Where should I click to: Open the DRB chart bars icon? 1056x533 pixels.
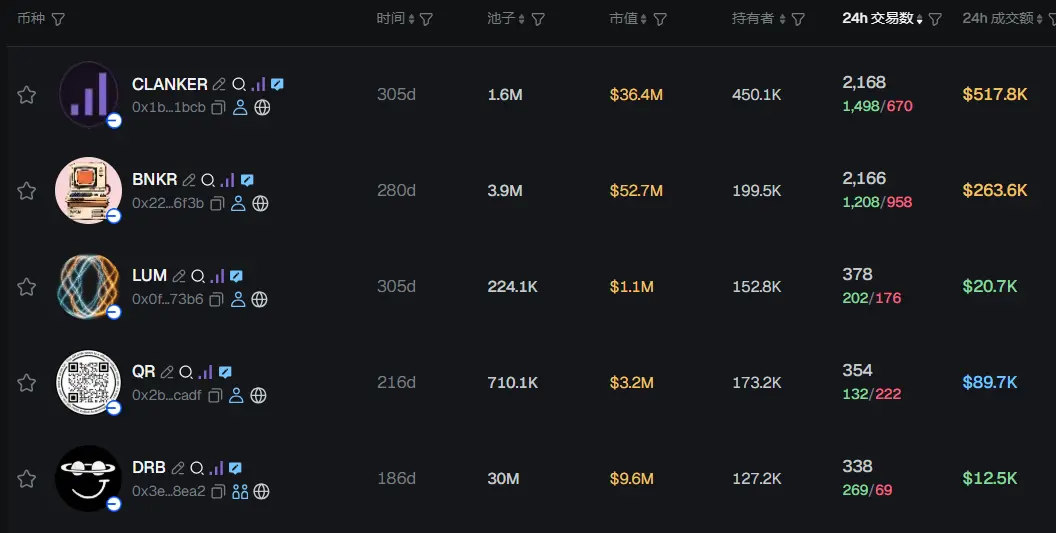click(x=216, y=468)
